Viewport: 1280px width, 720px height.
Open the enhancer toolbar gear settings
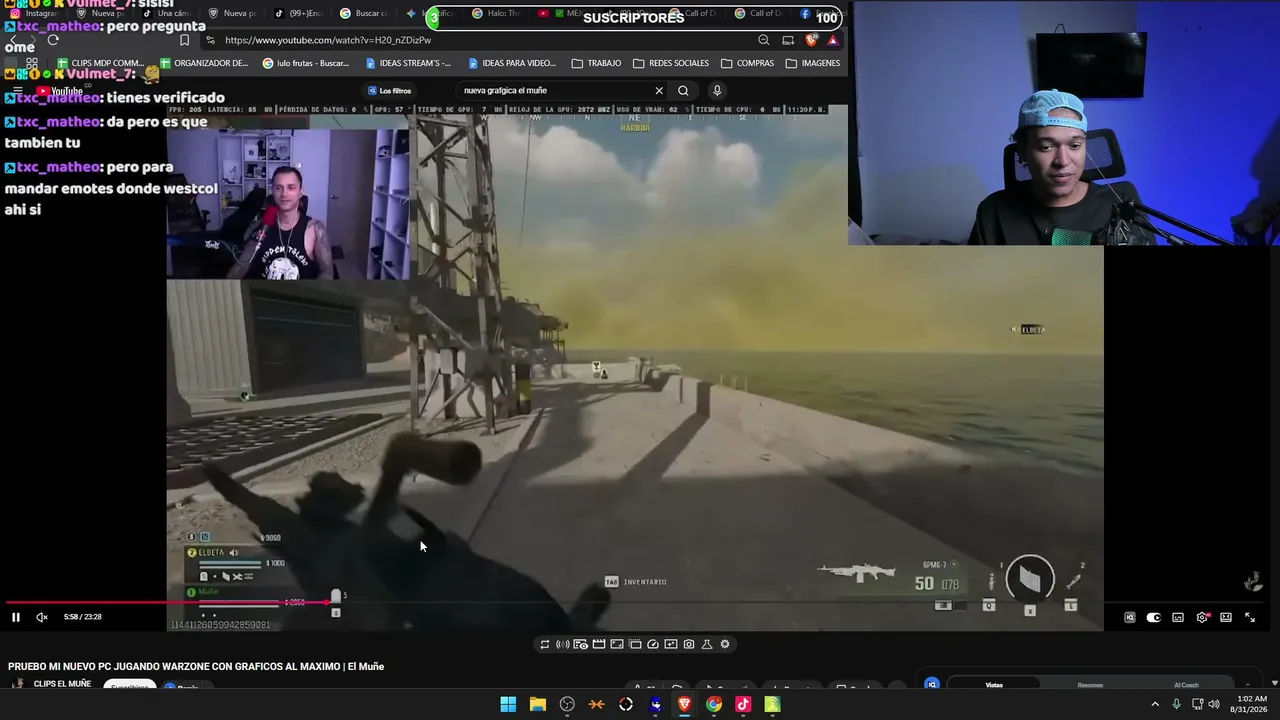click(x=725, y=644)
